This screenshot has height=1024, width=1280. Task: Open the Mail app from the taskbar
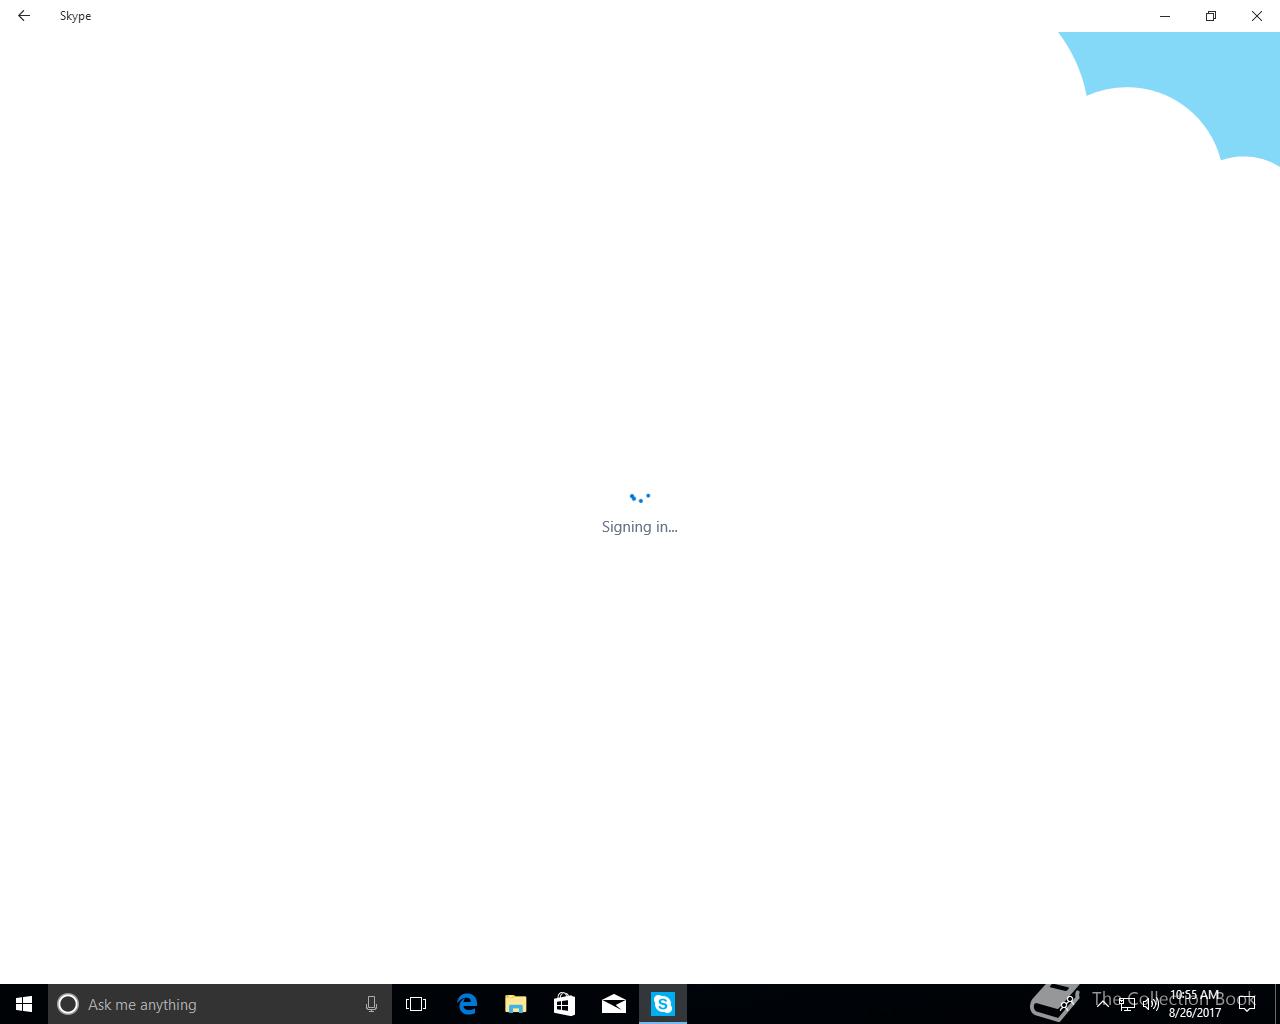[x=613, y=1004]
